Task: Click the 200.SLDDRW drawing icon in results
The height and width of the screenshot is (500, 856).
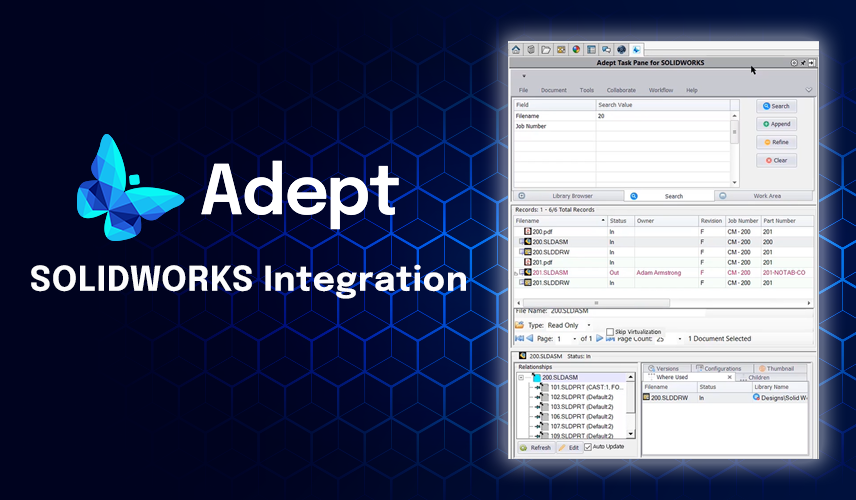Action: point(528,252)
